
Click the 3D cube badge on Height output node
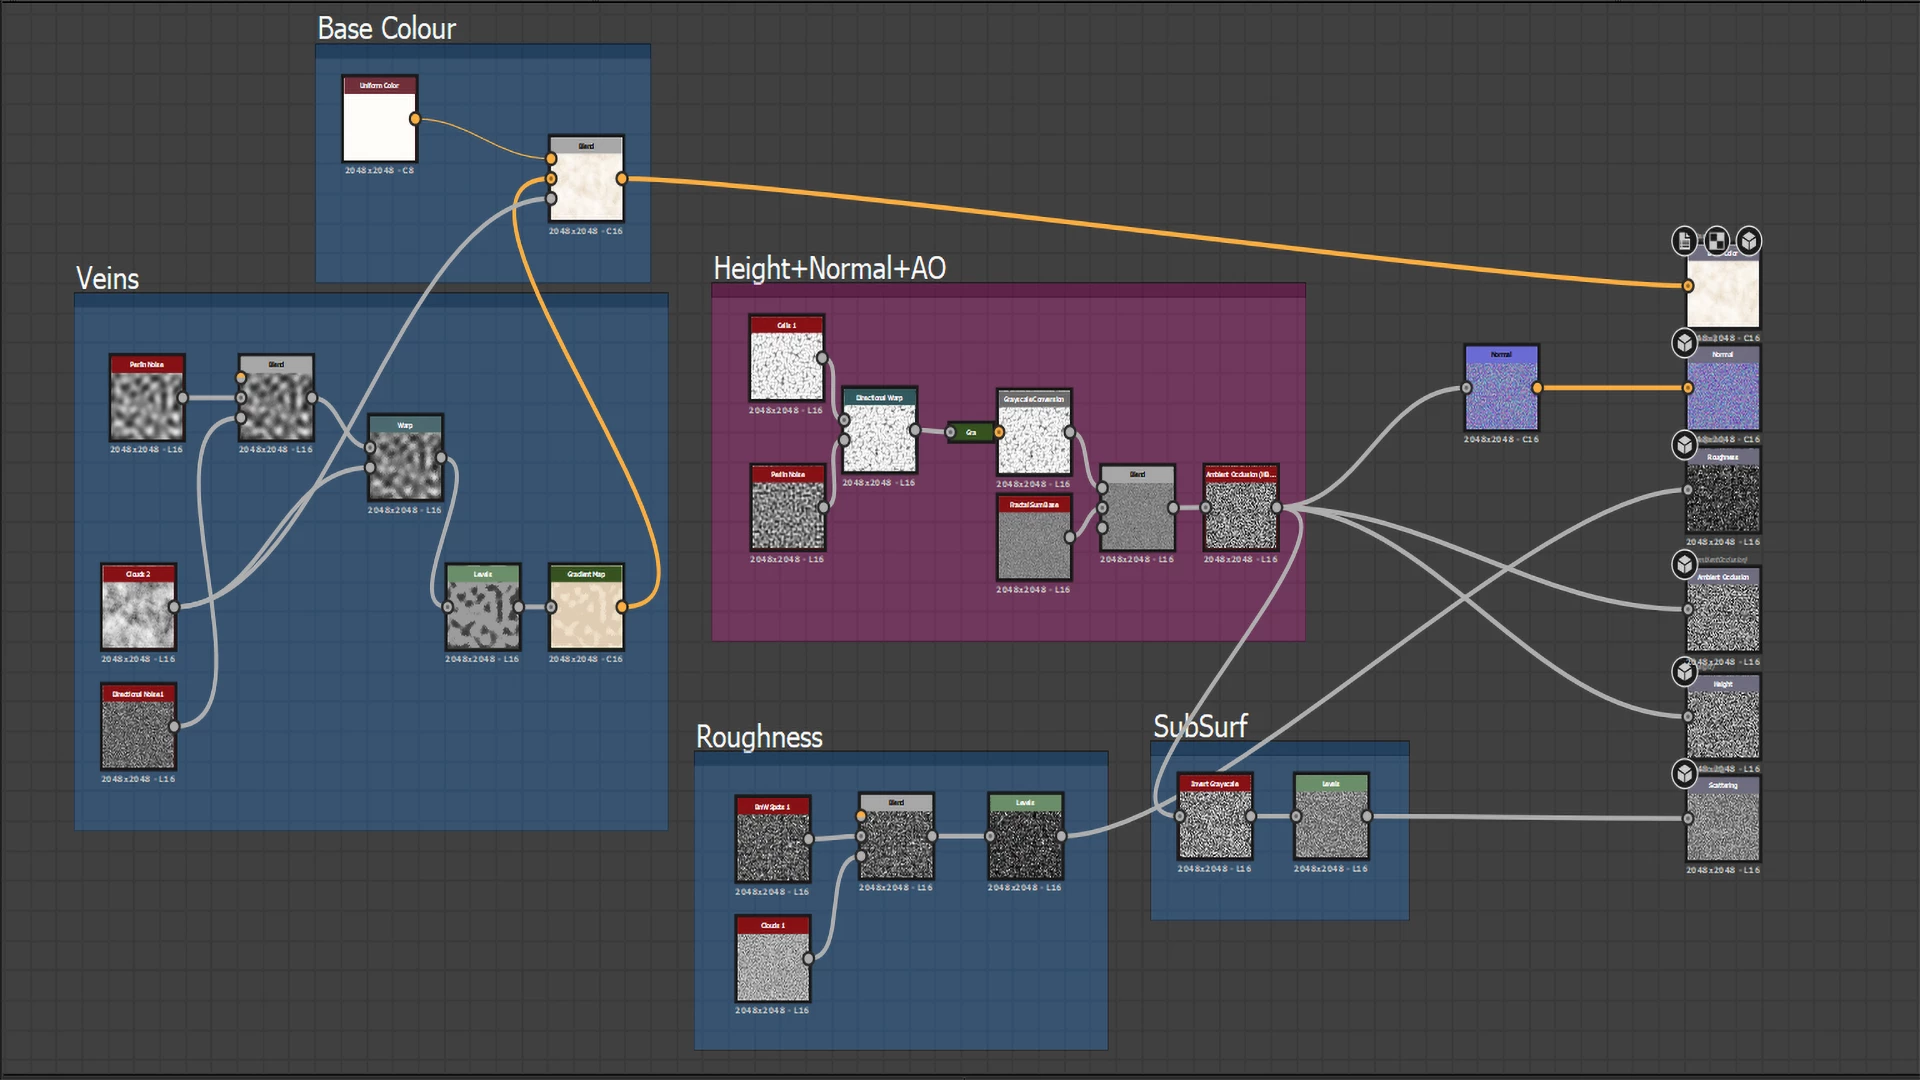(1685, 672)
